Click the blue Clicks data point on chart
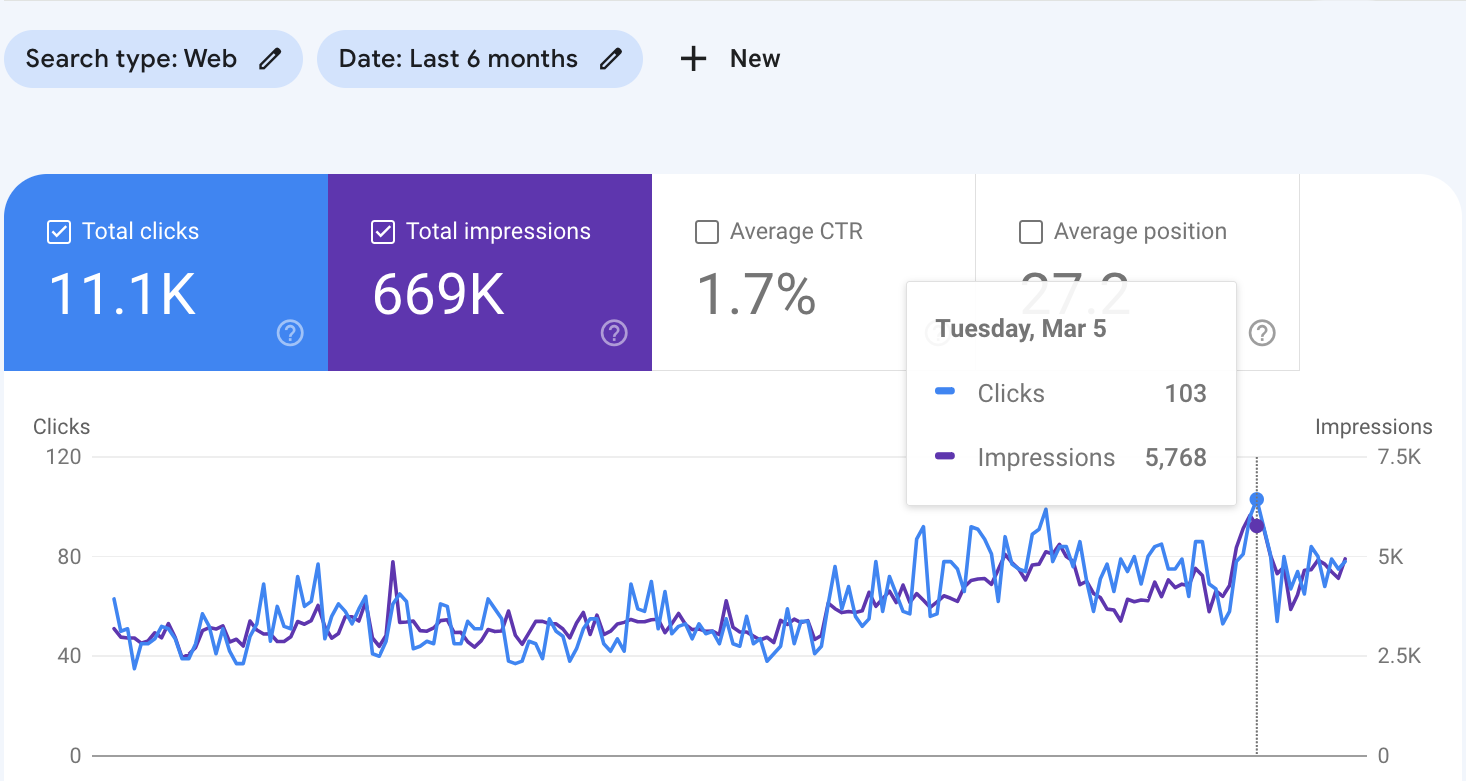1466x781 pixels. click(1257, 499)
